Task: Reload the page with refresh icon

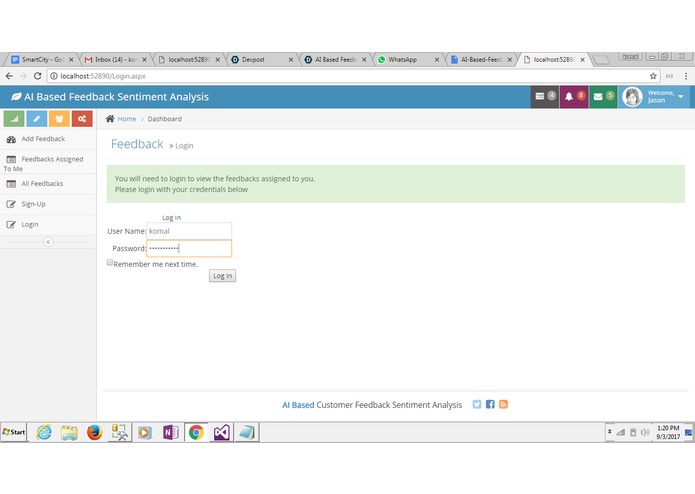Action: pyautogui.click(x=37, y=76)
